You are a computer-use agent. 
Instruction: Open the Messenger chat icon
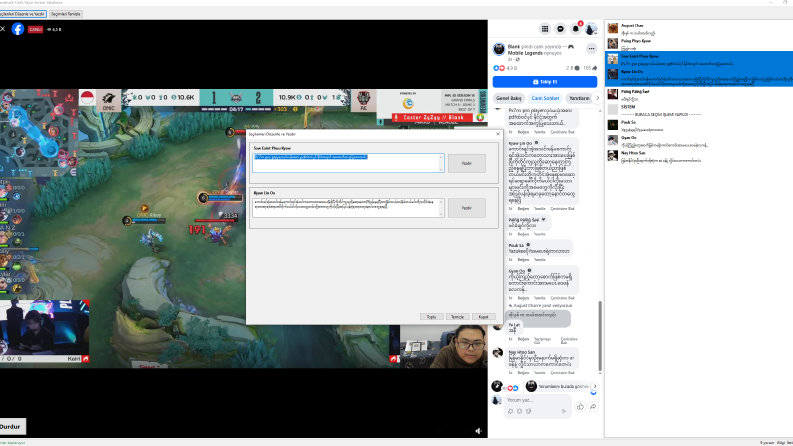click(560, 29)
